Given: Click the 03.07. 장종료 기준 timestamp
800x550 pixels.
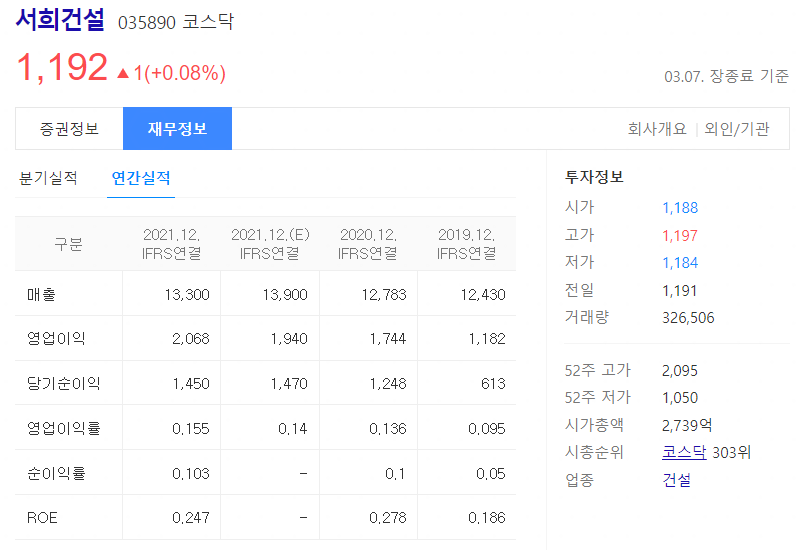Looking at the screenshot, I should point(726,77).
